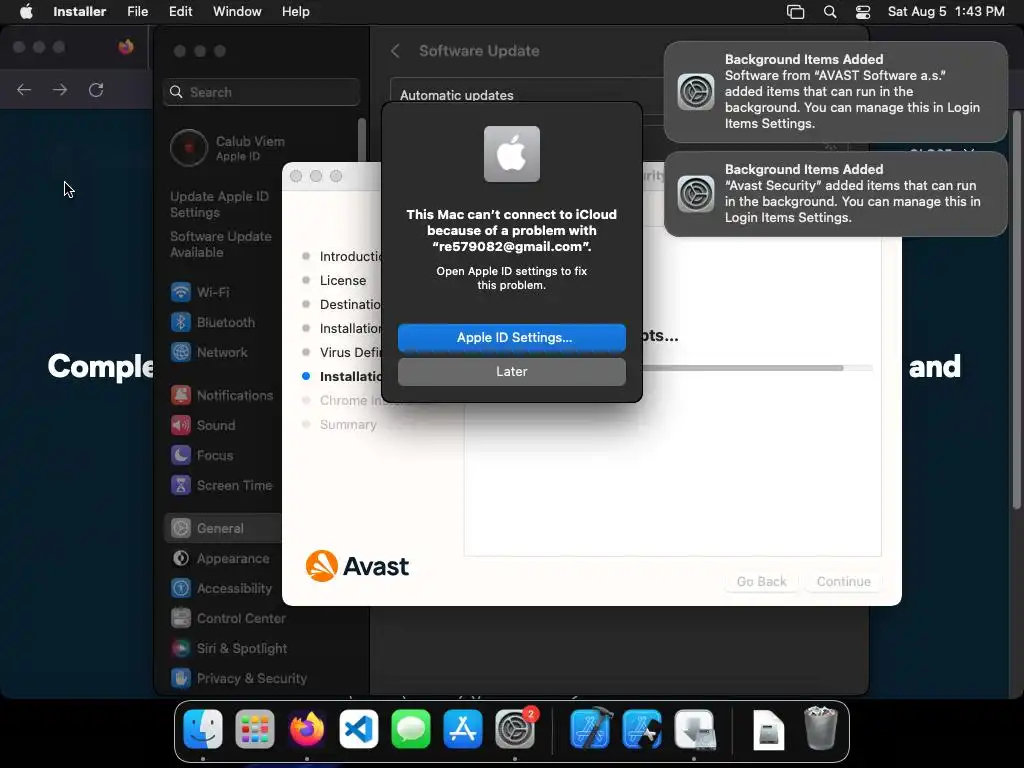Open Finder from the Dock
This screenshot has width=1024, height=768.
(x=202, y=729)
